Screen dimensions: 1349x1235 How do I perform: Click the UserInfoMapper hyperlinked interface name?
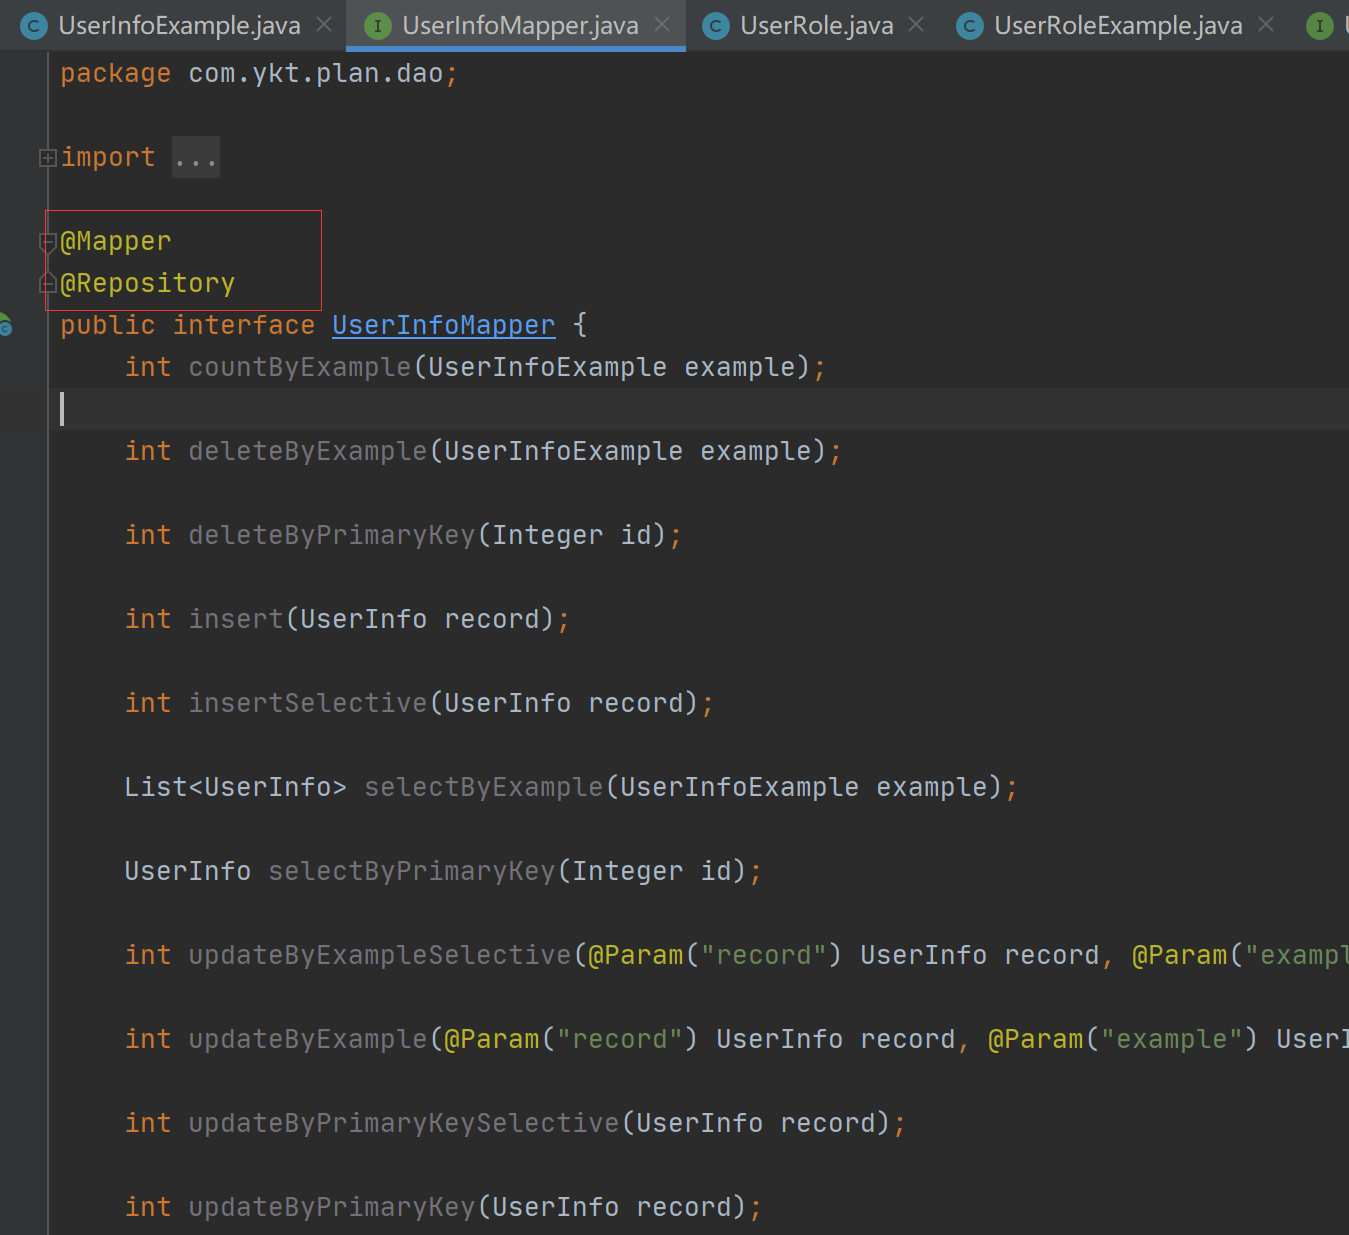click(x=443, y=325)
